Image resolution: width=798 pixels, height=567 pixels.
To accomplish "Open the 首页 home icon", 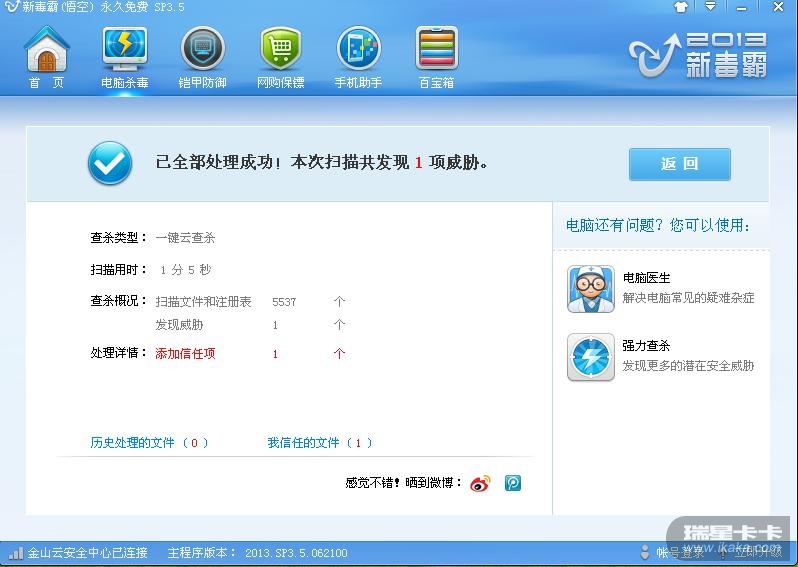I will [46, 49].
